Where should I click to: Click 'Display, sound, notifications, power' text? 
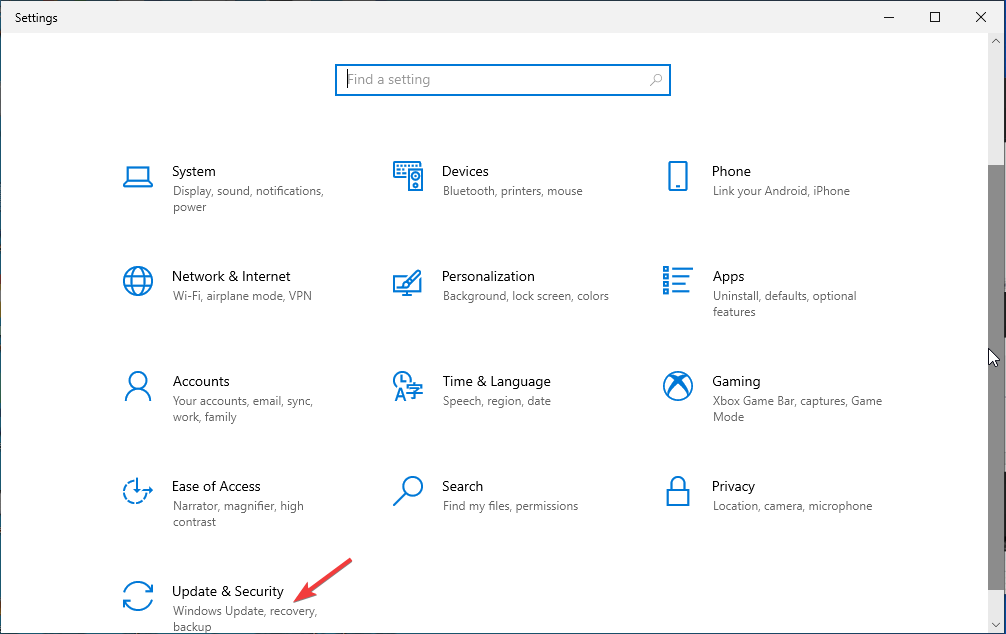tap(248, 199)
